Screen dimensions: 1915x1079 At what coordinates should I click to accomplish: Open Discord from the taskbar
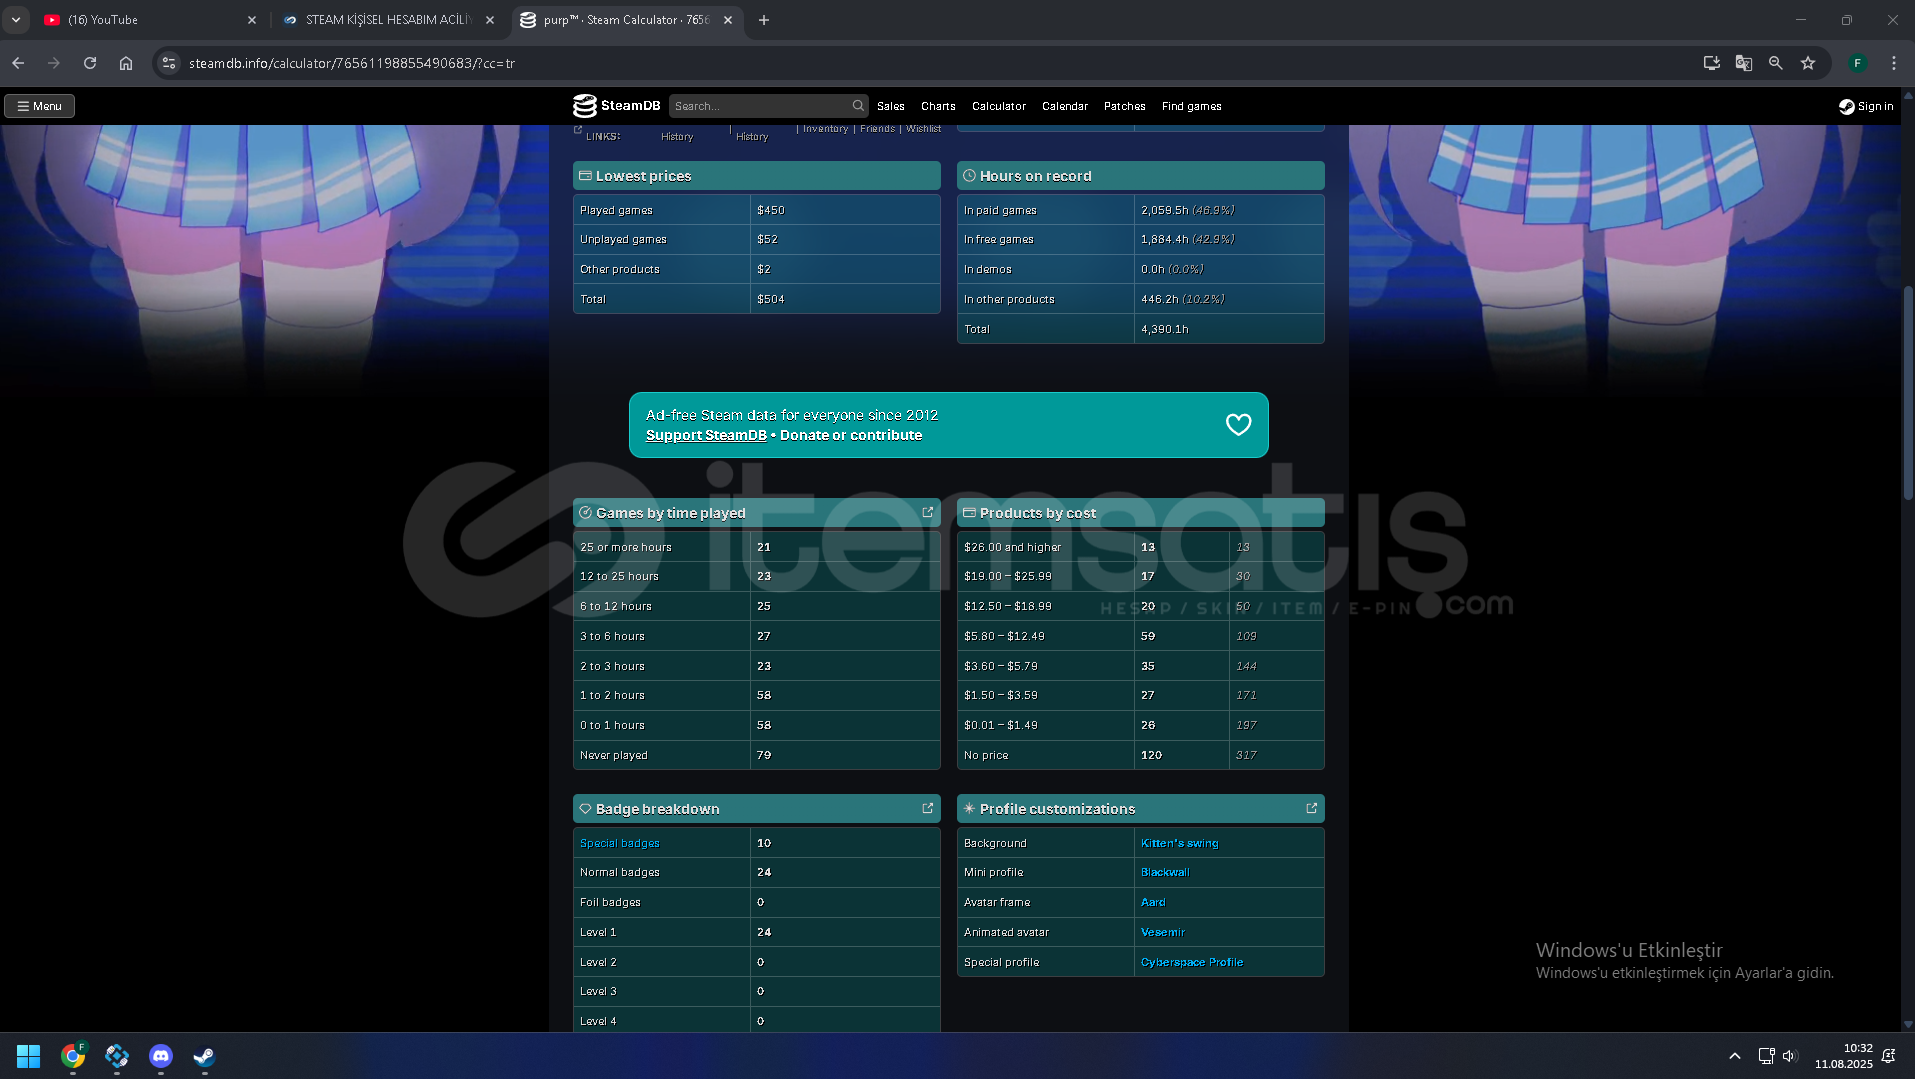point(161,1056)
